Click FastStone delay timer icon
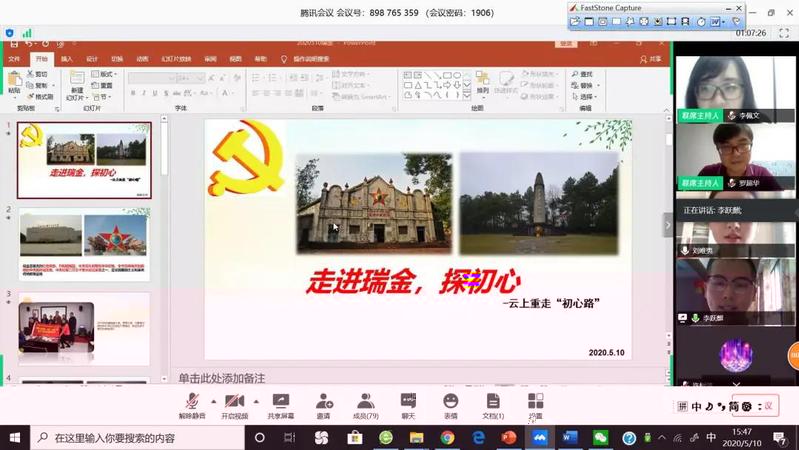Image resolution: width=799 pixels, height=450 pixels. click(702, 21)
